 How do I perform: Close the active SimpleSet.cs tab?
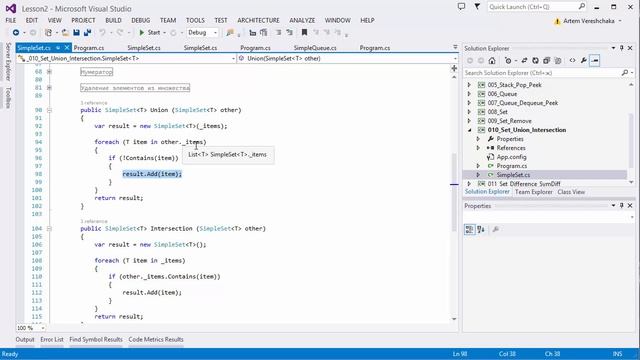click(67, 48)
